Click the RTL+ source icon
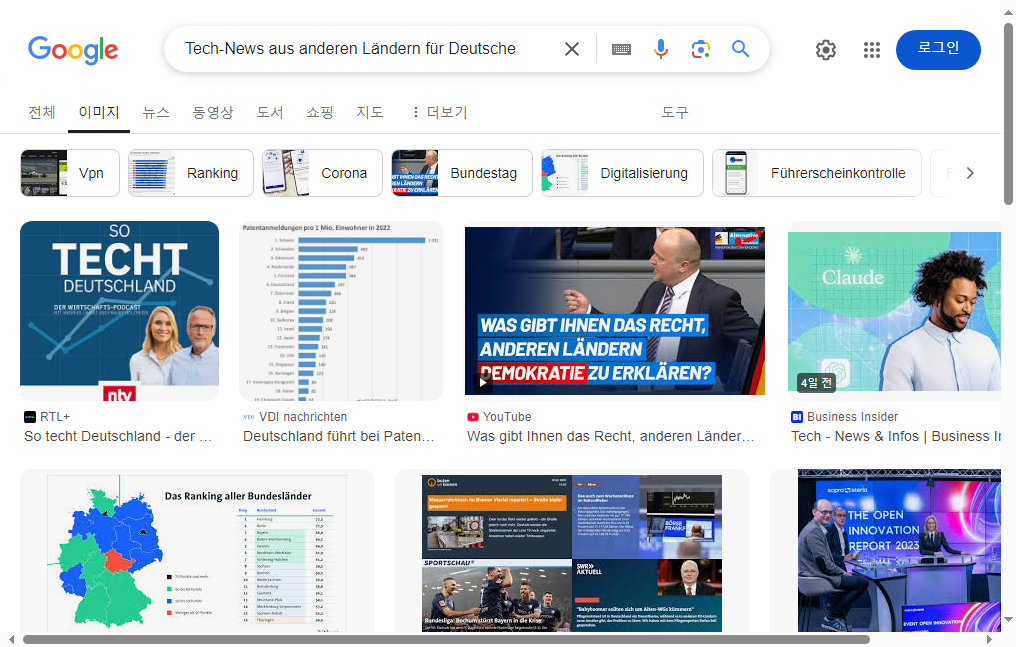 pyautogui.click(x=30, y=417)
